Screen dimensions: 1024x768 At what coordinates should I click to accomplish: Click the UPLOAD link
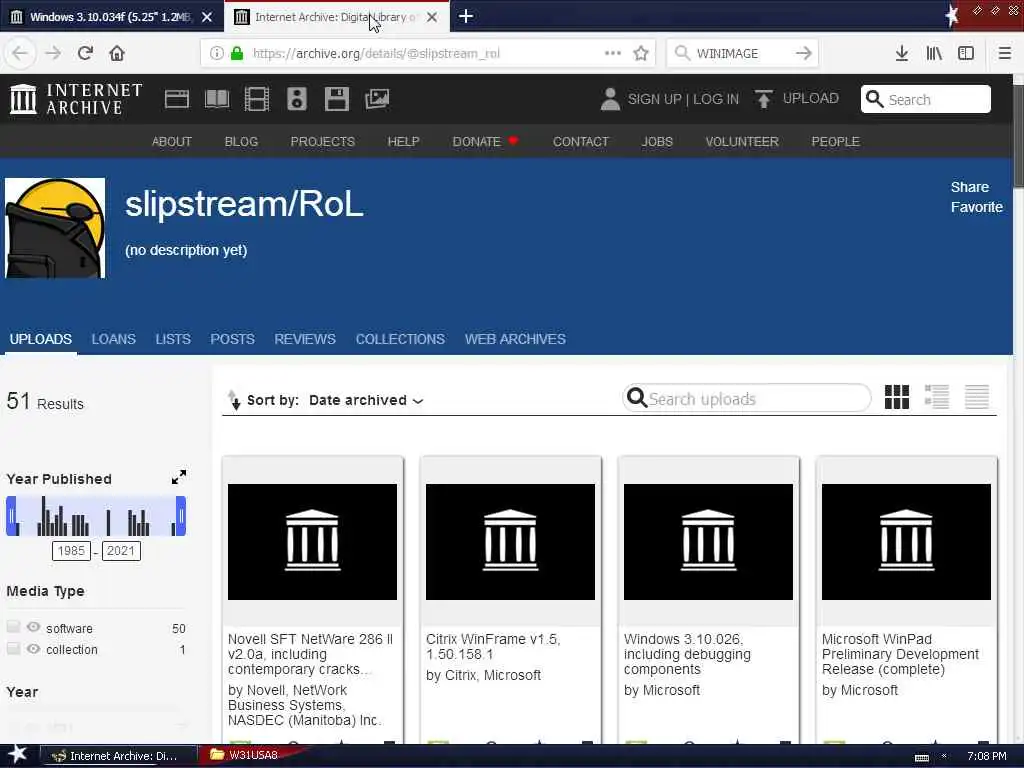click(x=810, y=99)
